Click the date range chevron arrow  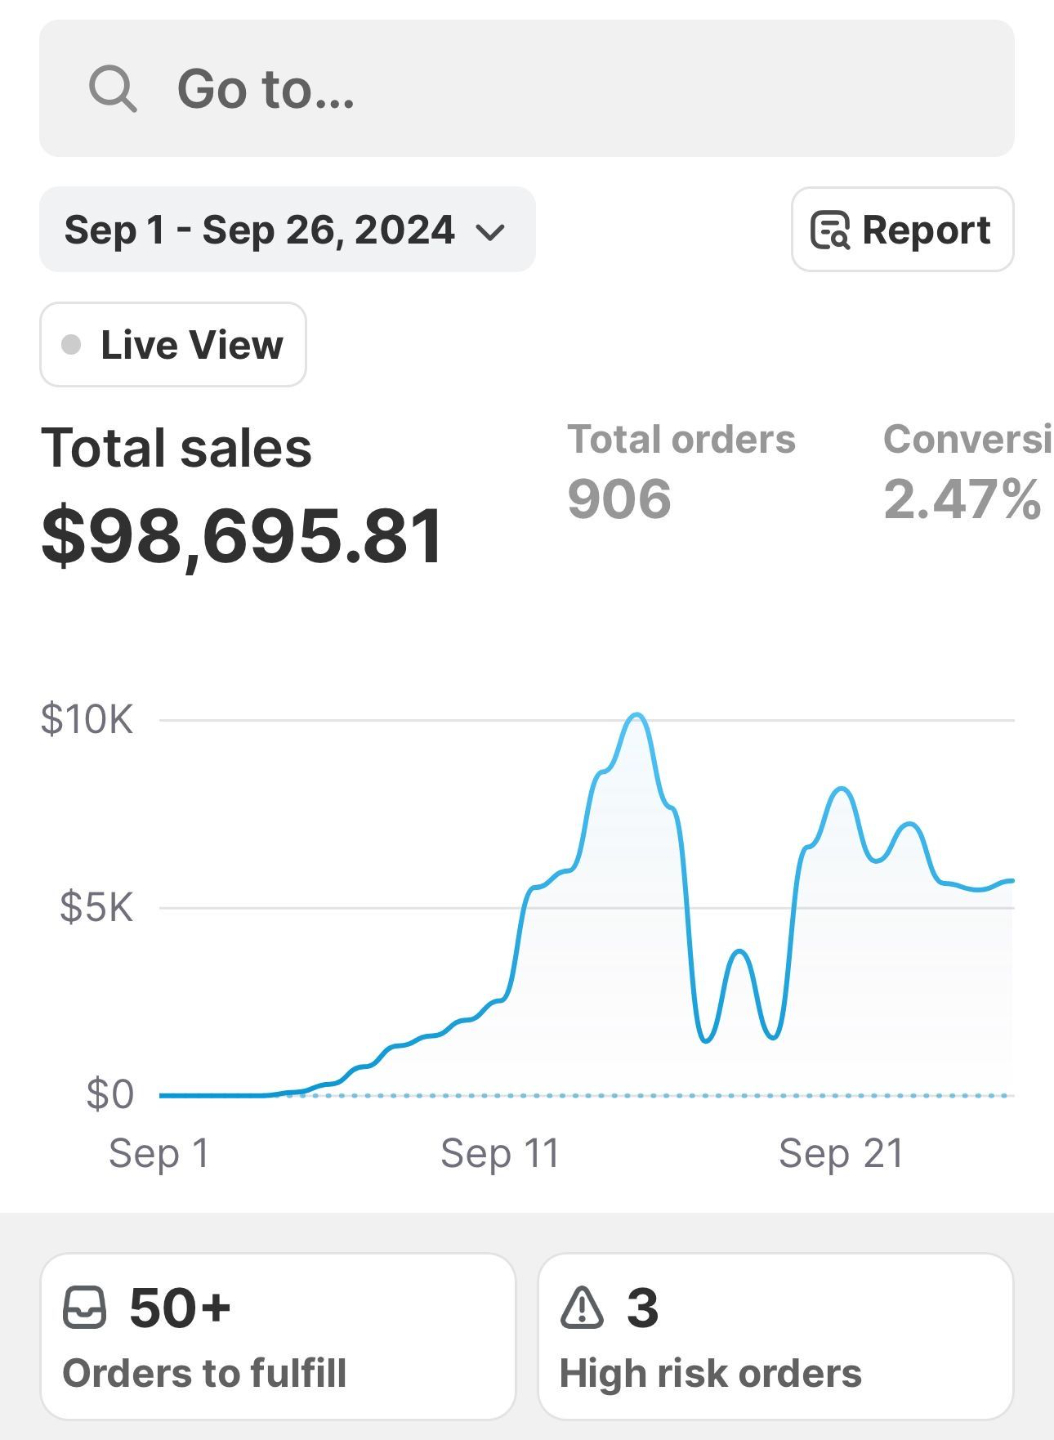point(490,233)
